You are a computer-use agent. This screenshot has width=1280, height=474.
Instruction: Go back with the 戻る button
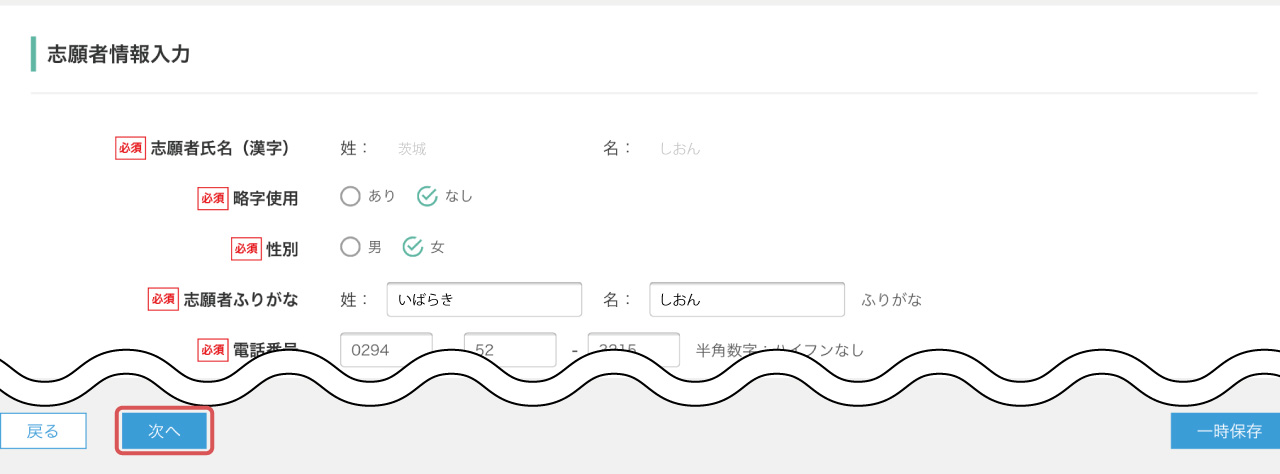point(43,431)
